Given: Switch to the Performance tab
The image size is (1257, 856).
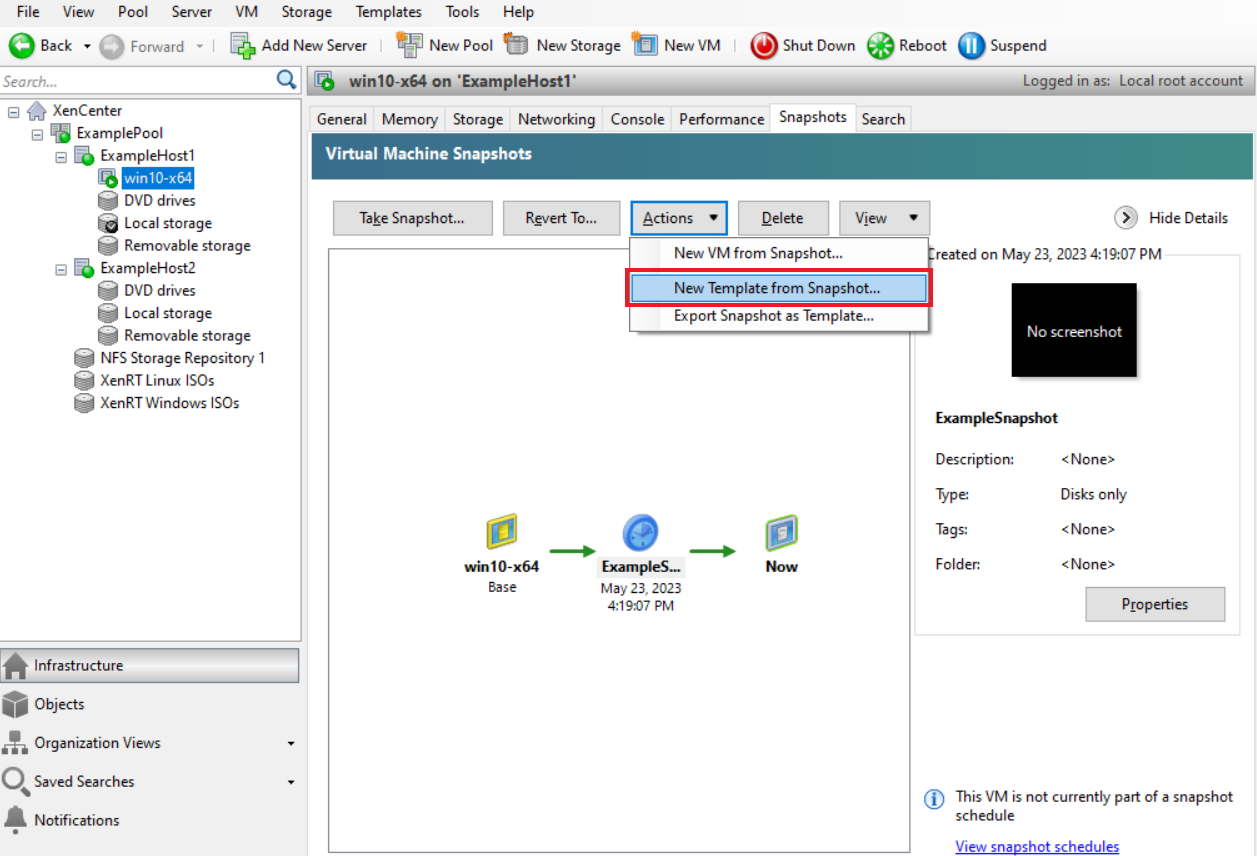Looking at the screenshot, I should tap(721, 119).
